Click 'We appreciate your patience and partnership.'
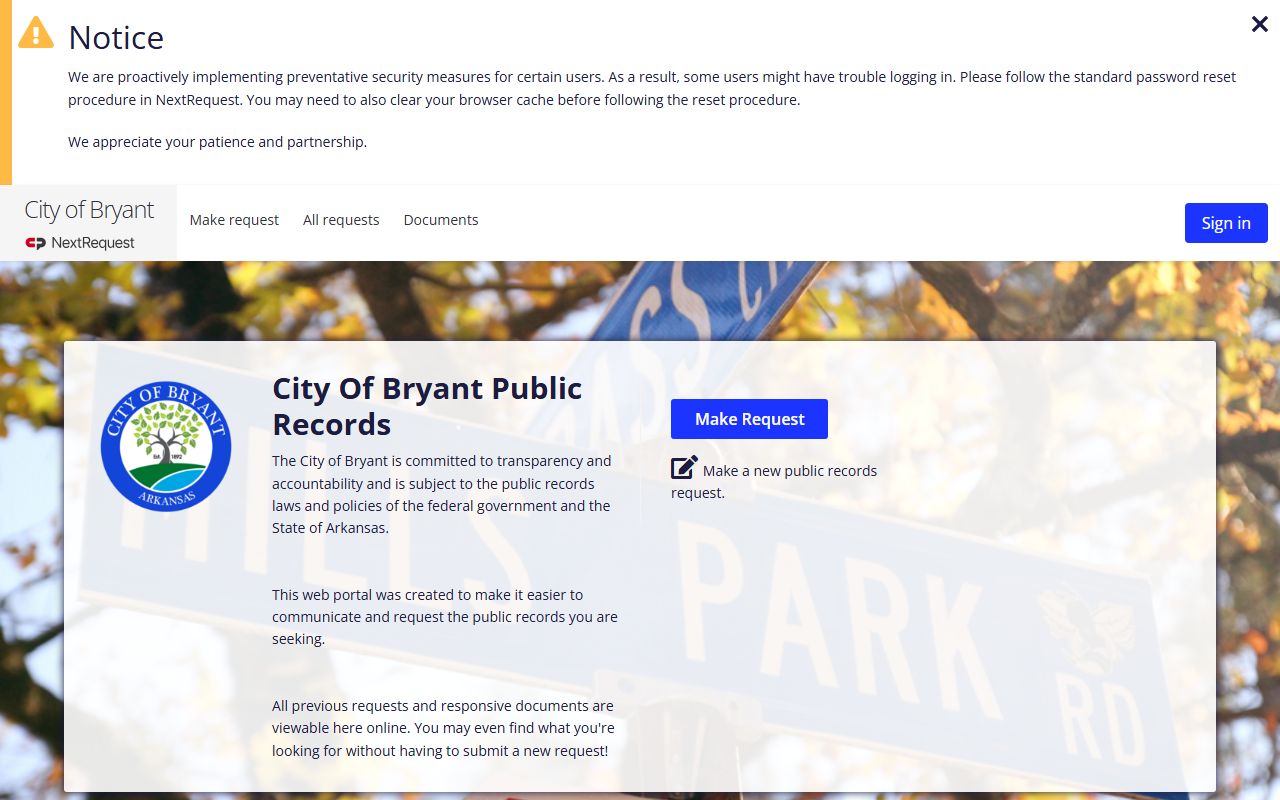 (x=217, y=142)
